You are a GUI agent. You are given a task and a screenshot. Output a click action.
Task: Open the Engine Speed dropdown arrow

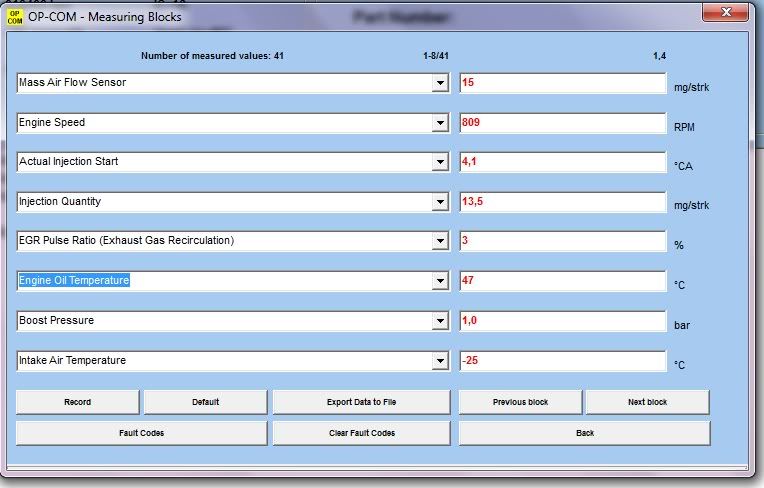coord(440,123)
